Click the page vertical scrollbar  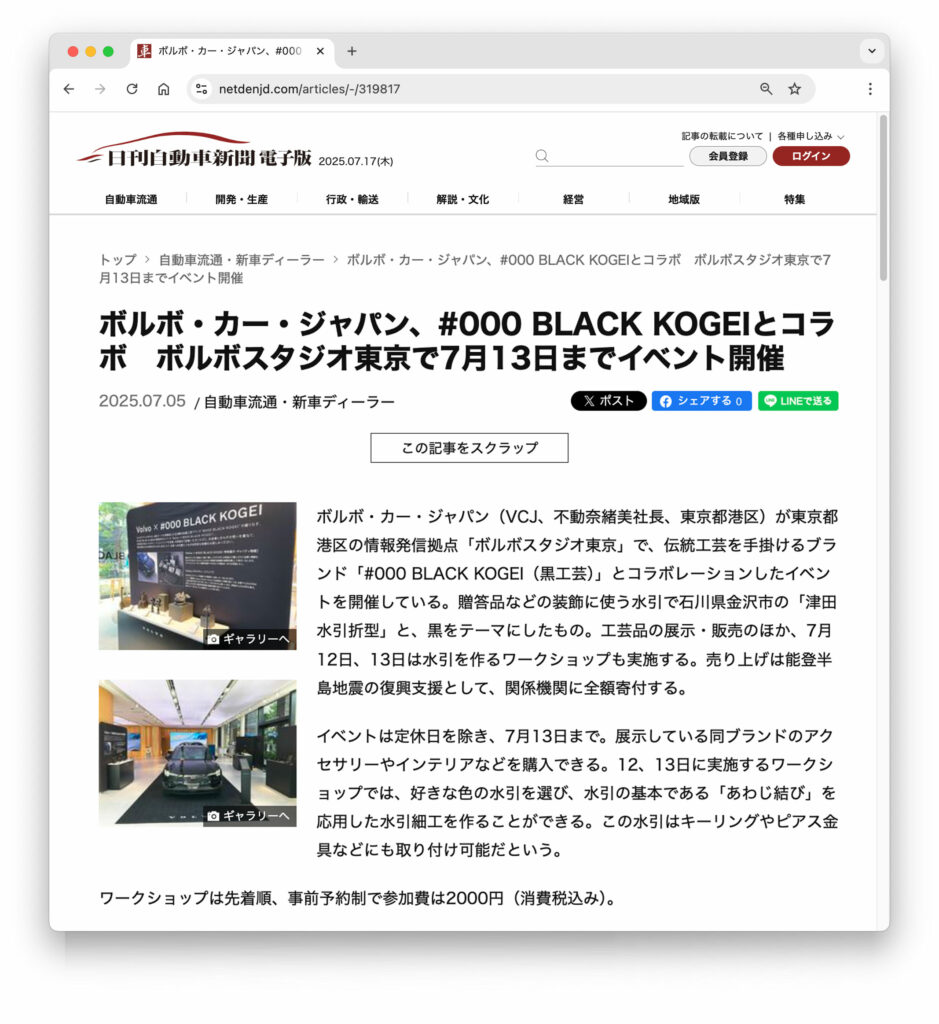(x=883, y=198)
